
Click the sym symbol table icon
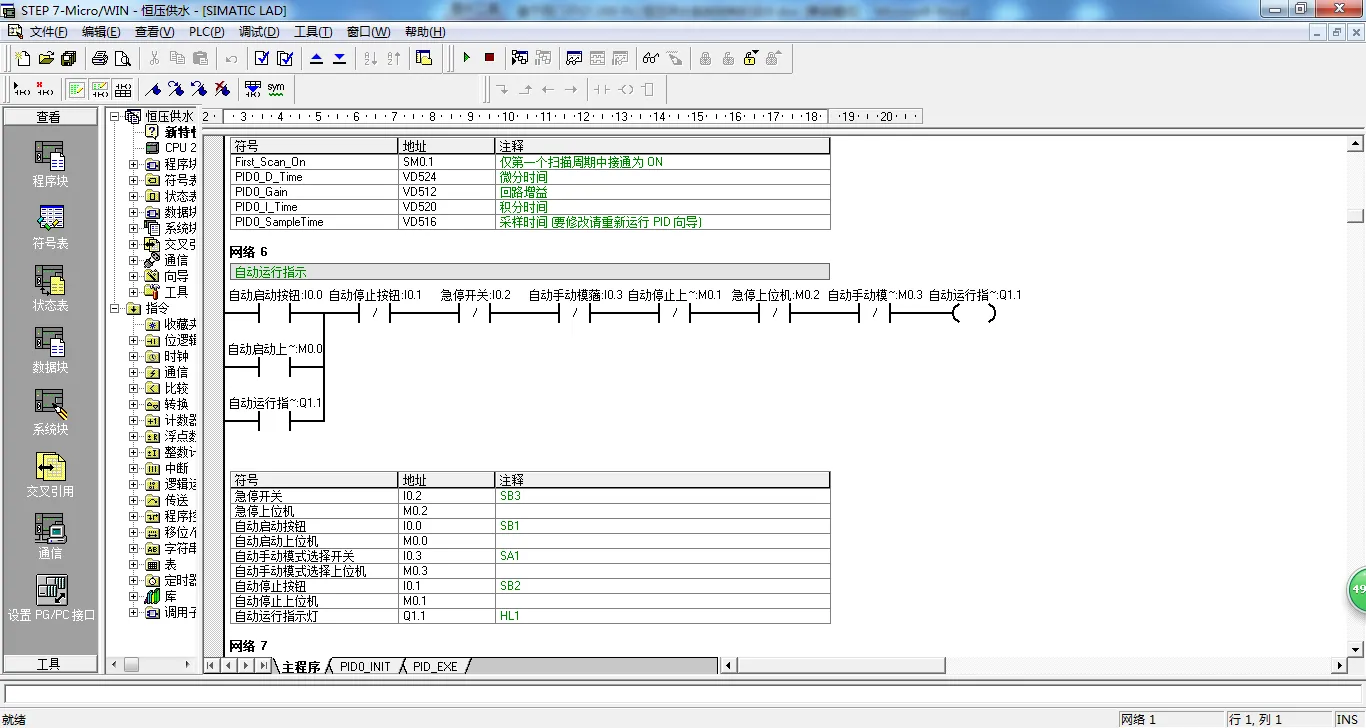[x=276, y=89]
